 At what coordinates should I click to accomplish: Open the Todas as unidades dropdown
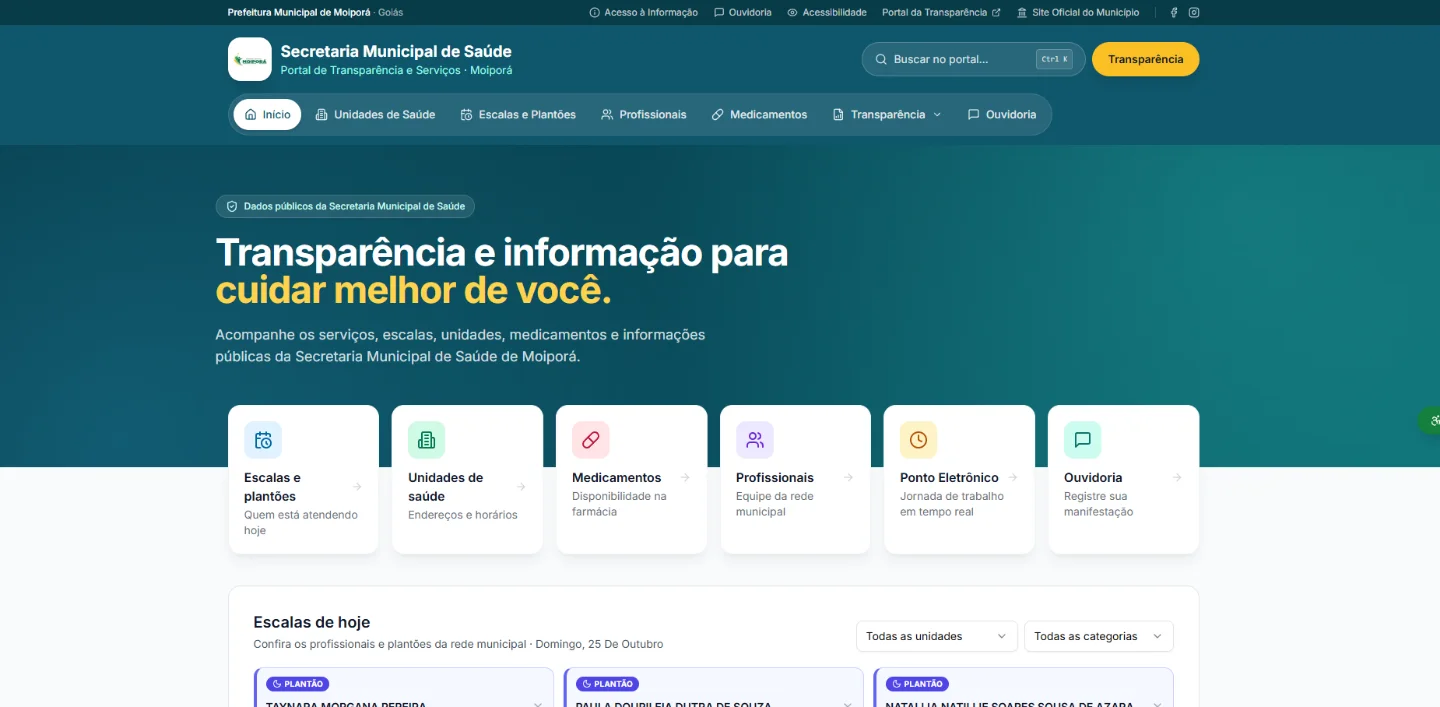937,636
